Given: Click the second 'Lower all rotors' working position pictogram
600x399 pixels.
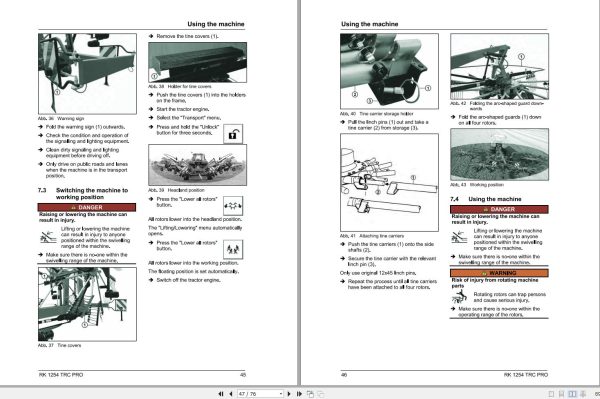Looking at the screenshot, I should click(233, 249).
